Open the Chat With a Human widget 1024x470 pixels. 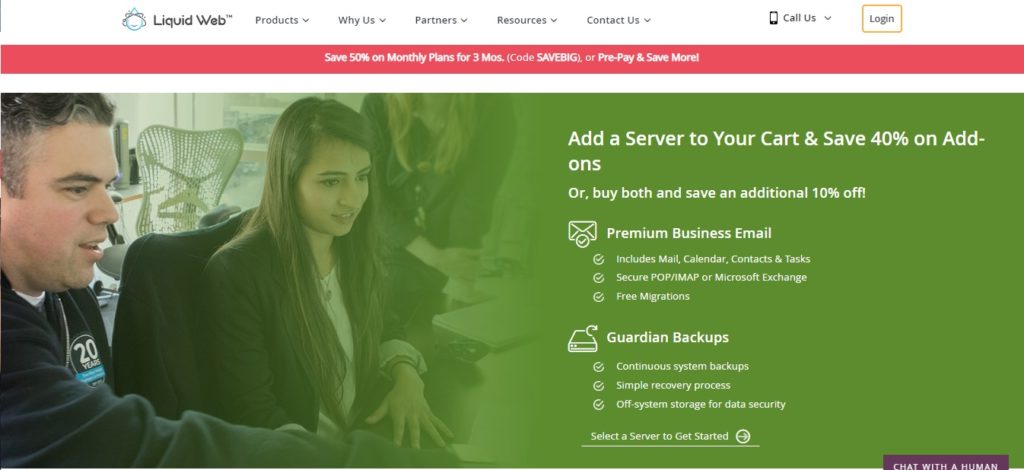coord(946,463)
